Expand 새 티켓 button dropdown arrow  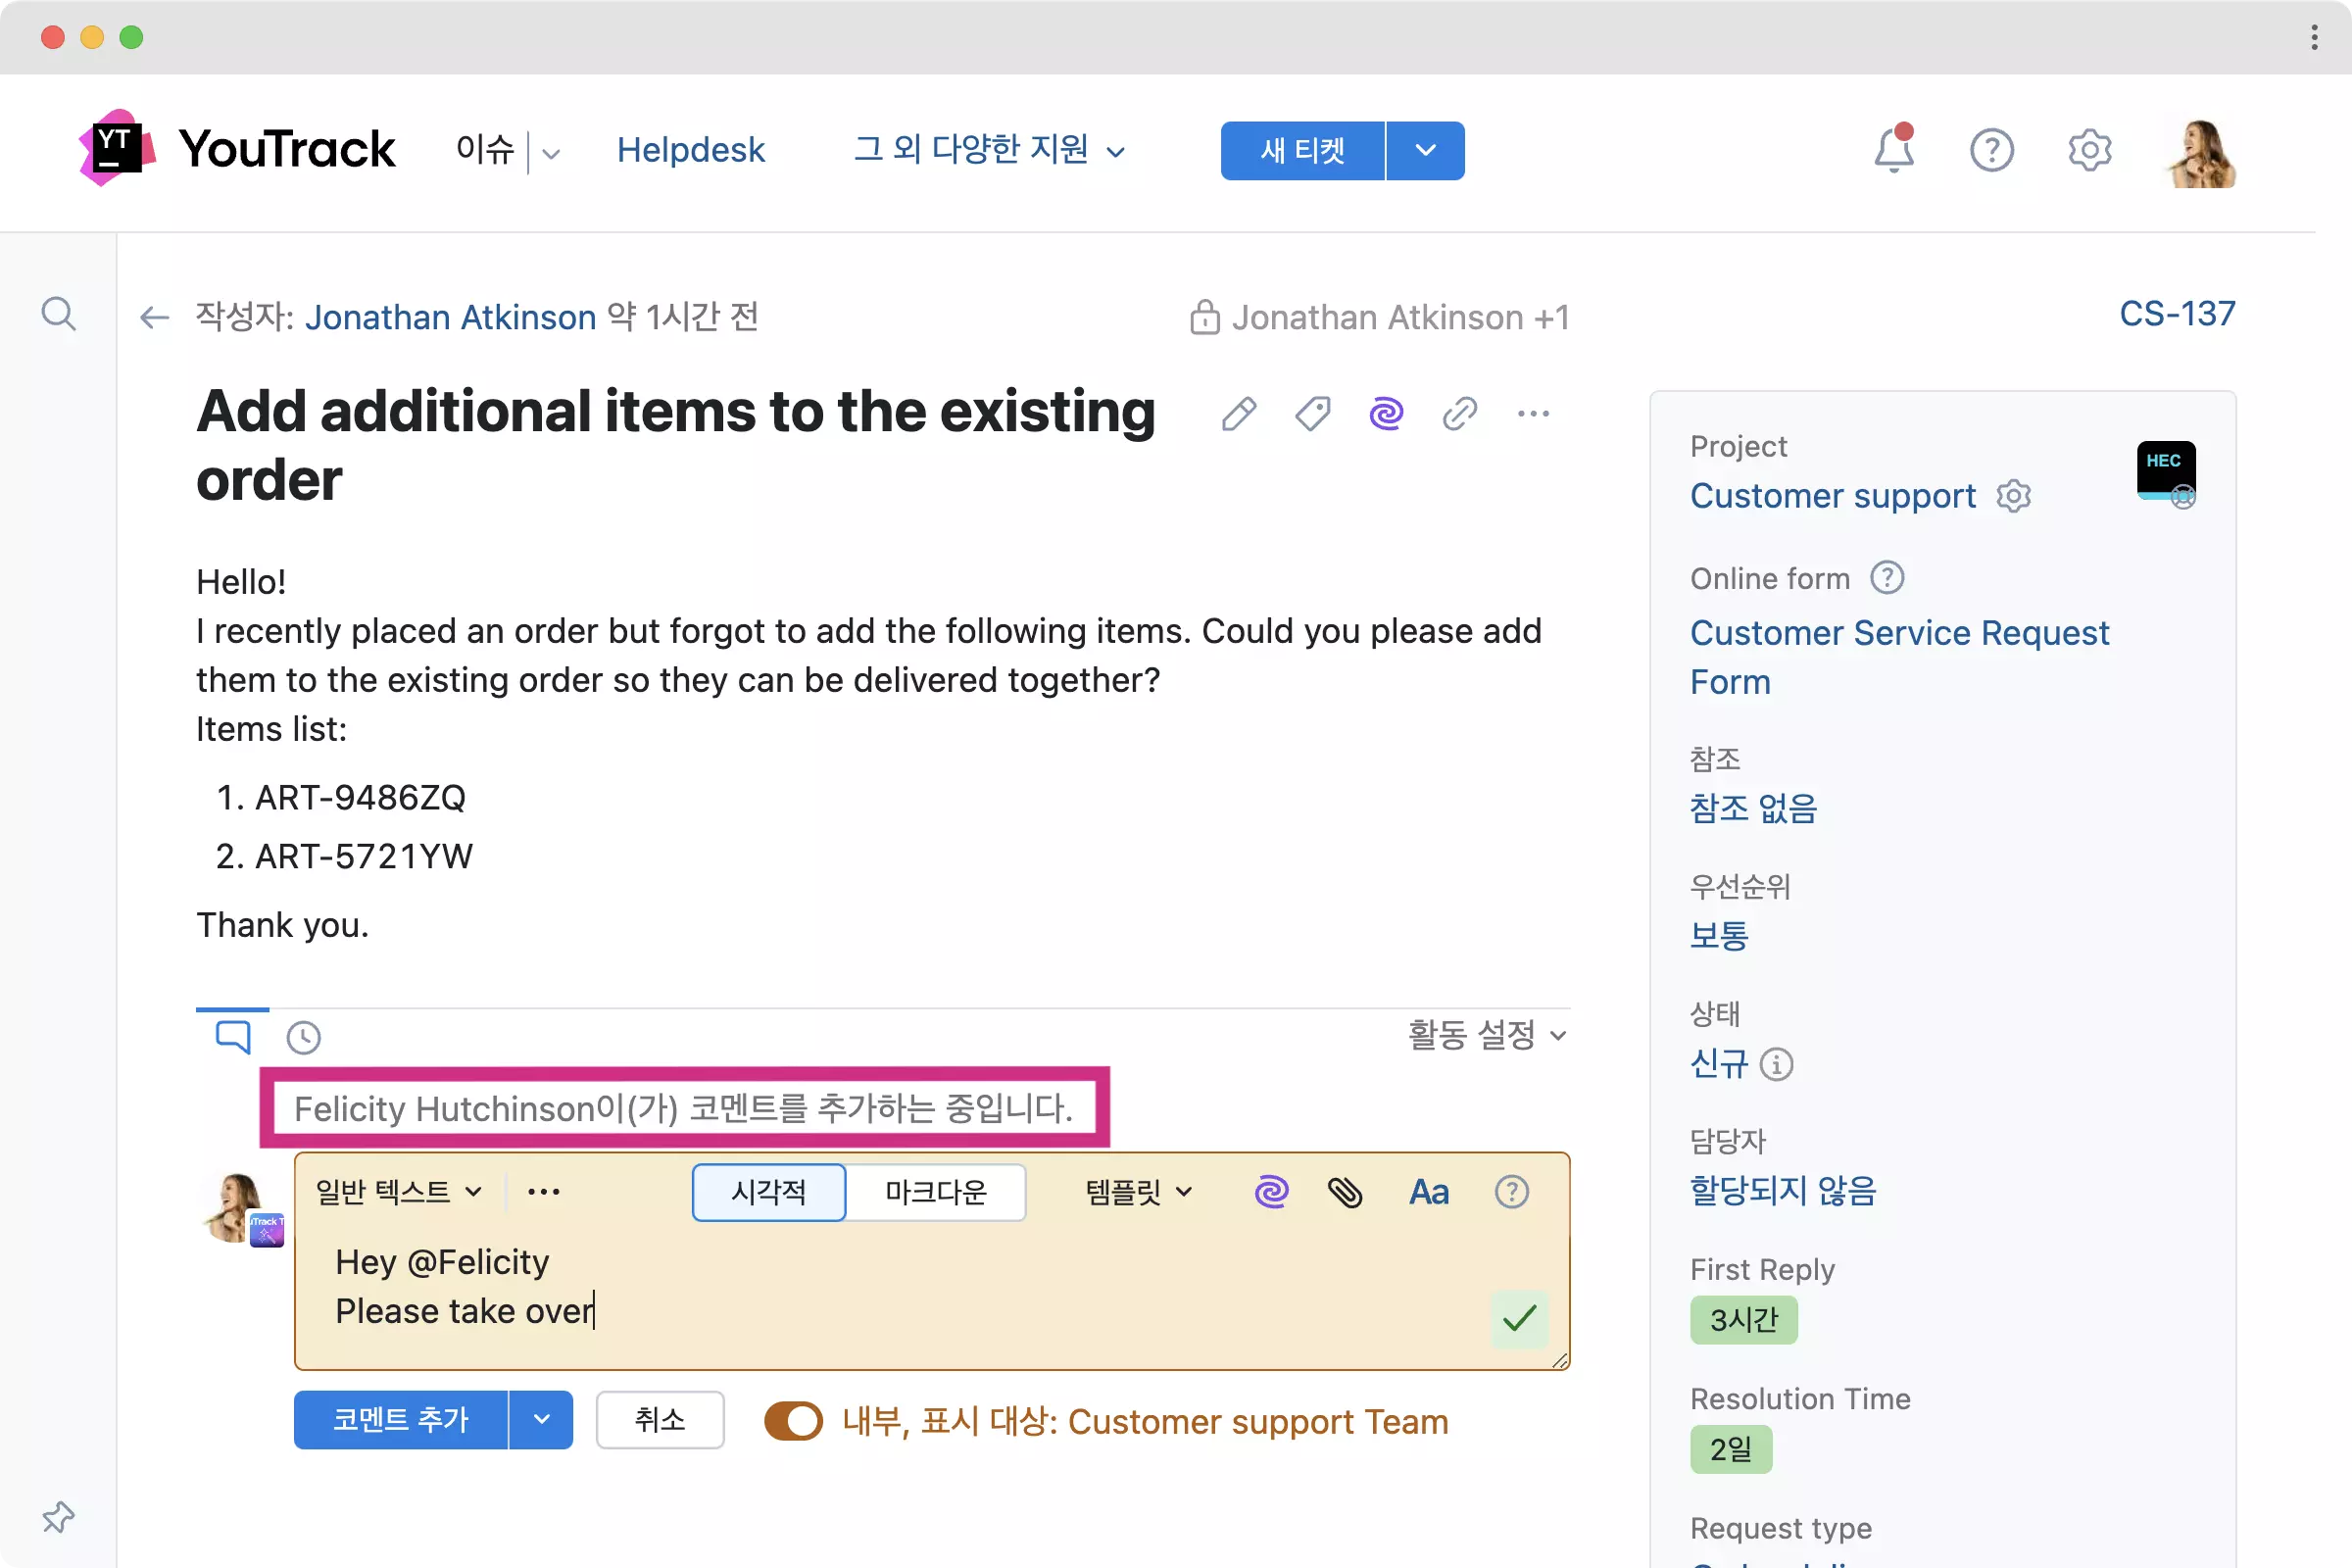tap(1425, 150)
